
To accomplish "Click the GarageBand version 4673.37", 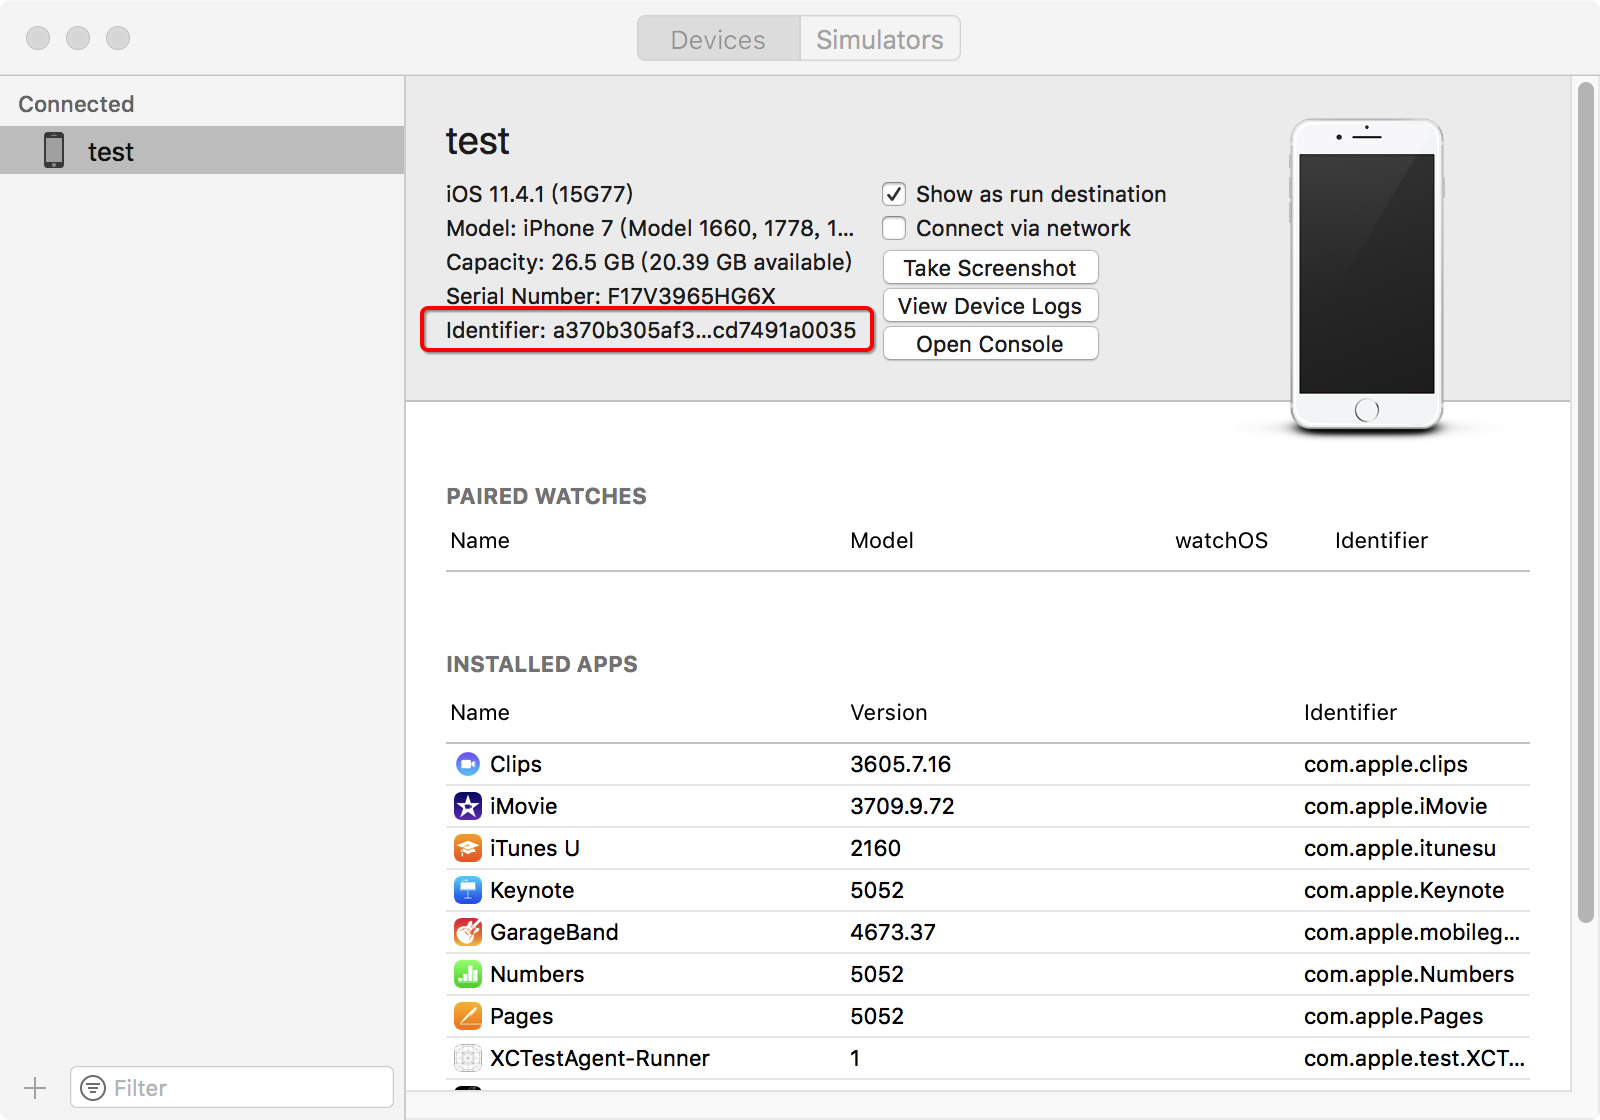I will [893, 932].
